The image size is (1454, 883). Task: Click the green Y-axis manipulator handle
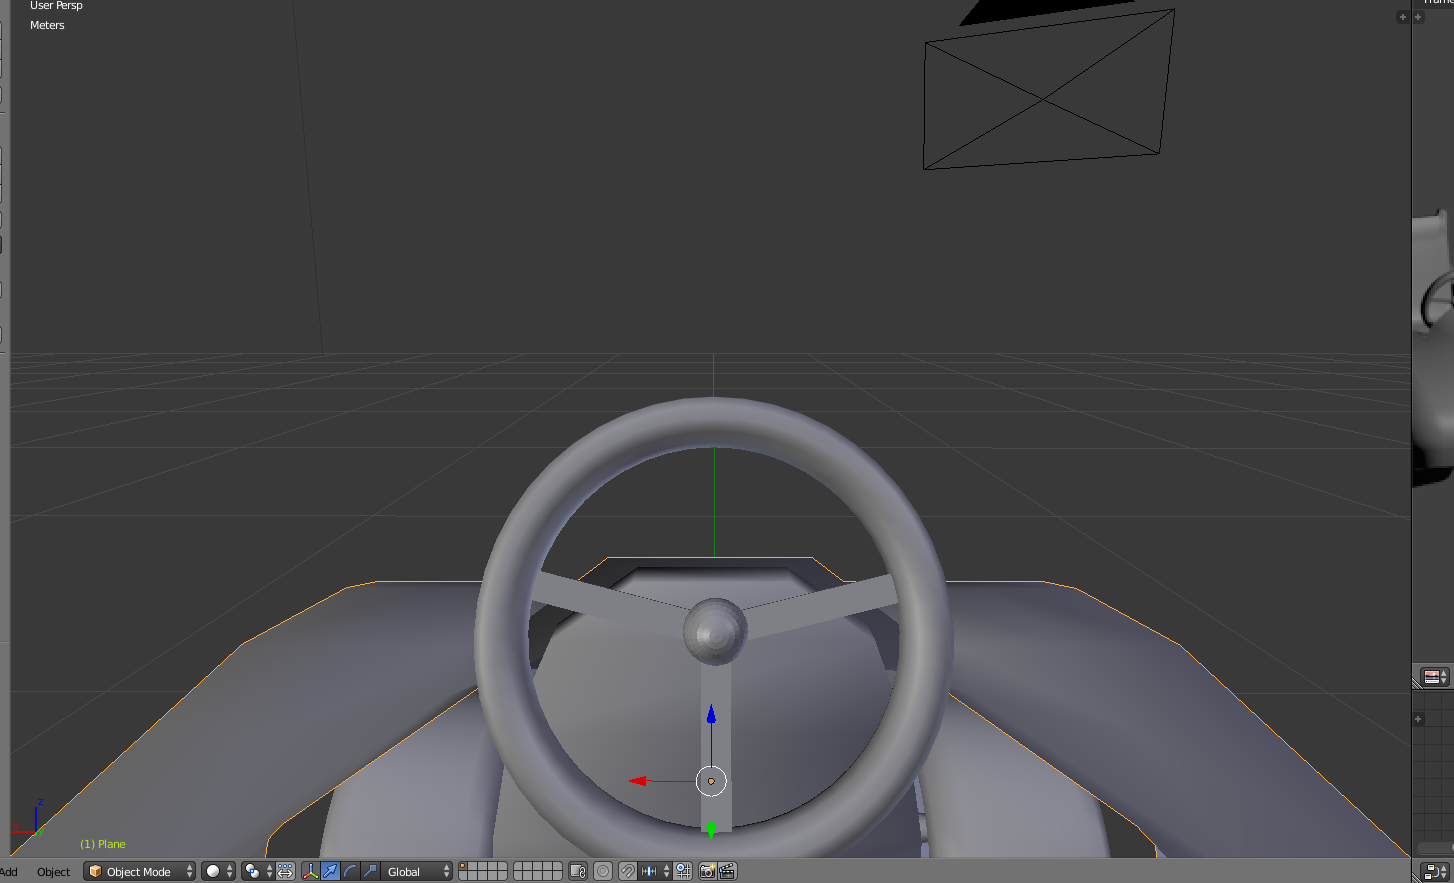coord(711,829)
